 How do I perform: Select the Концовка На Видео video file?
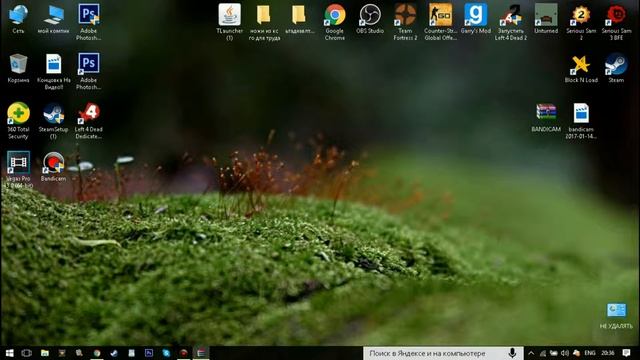coord(53,71)
